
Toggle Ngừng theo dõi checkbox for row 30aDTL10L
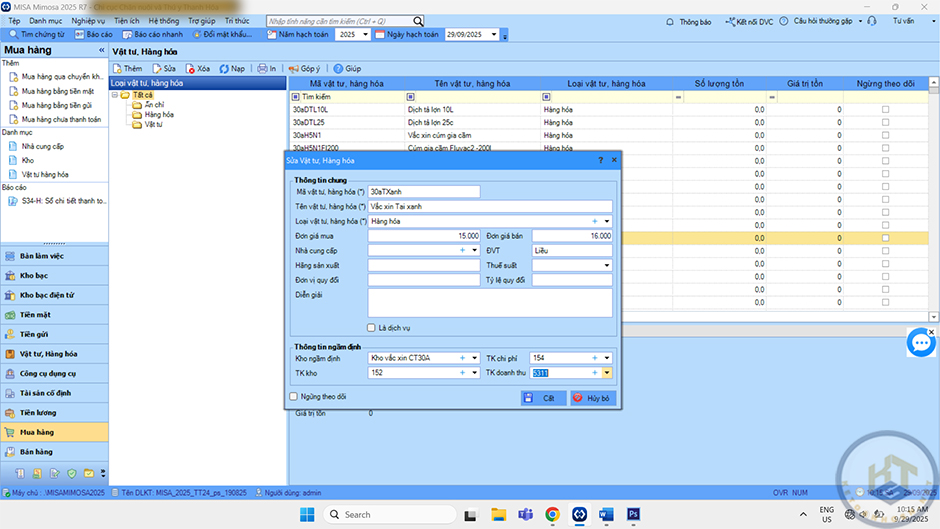[x=884, y=109]
